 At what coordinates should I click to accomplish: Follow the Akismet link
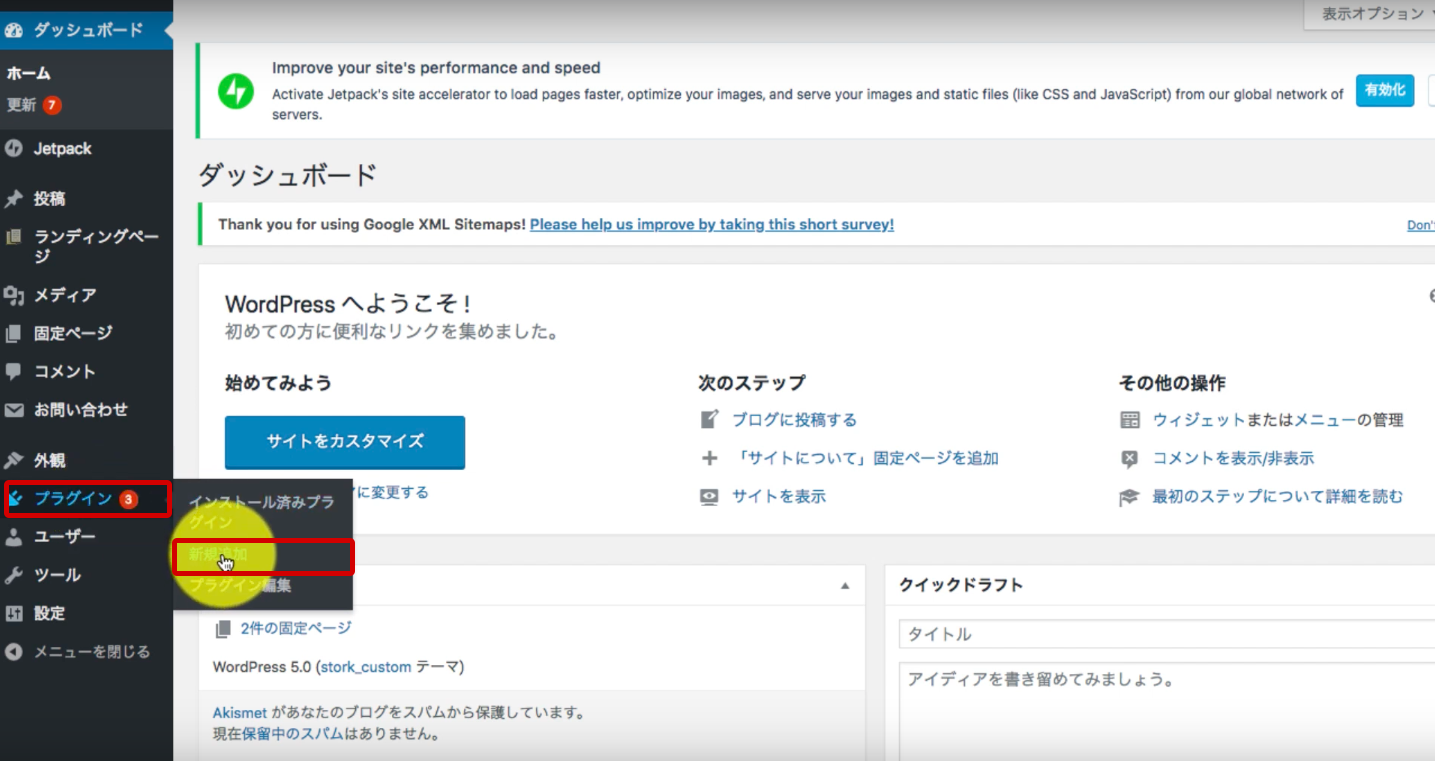click(x=240, y=713)
